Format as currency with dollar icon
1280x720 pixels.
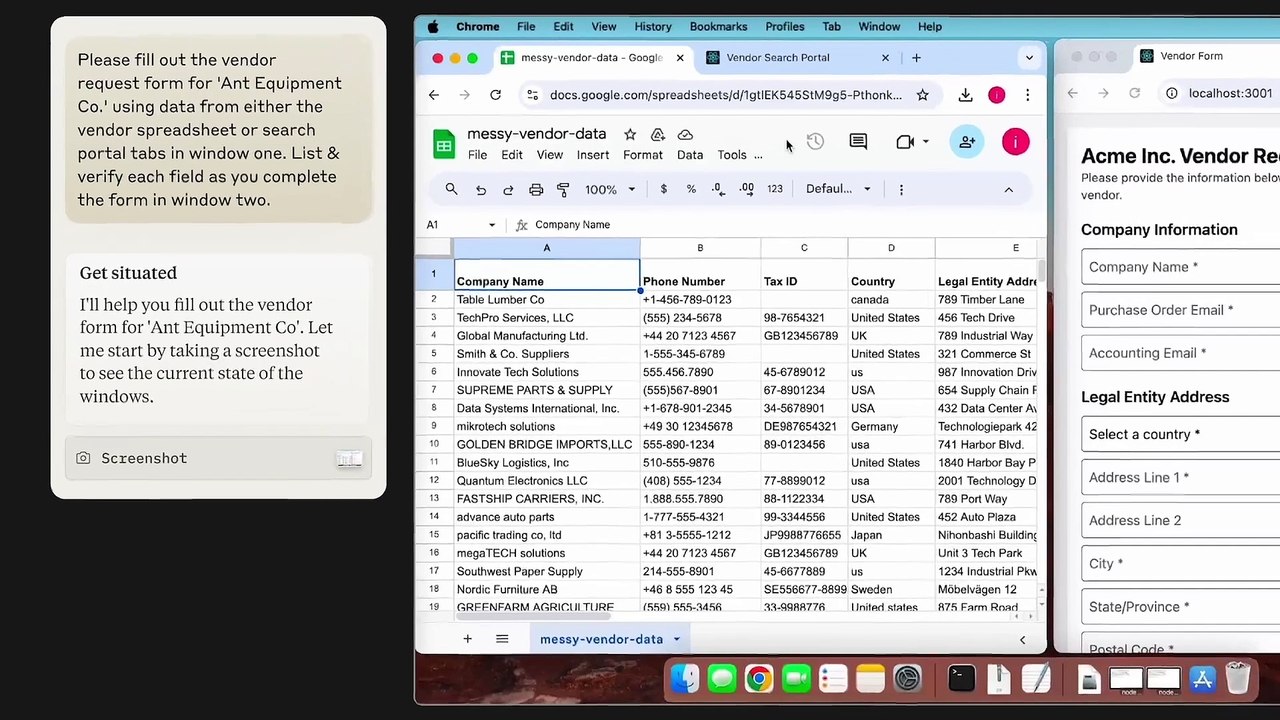663,189
